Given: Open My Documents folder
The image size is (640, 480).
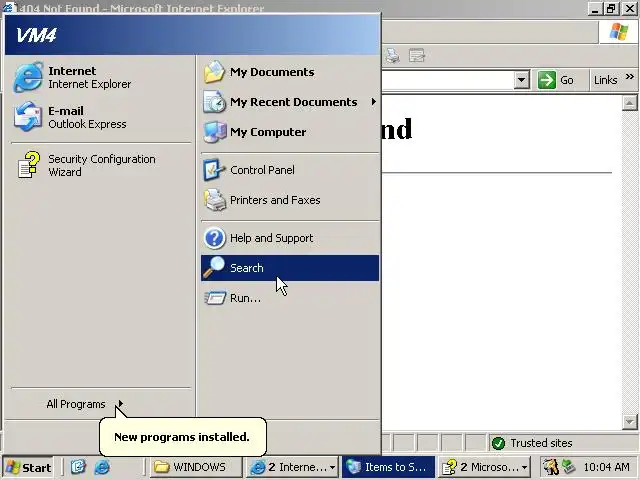Looking at the screenshot, I should (290, 72).
